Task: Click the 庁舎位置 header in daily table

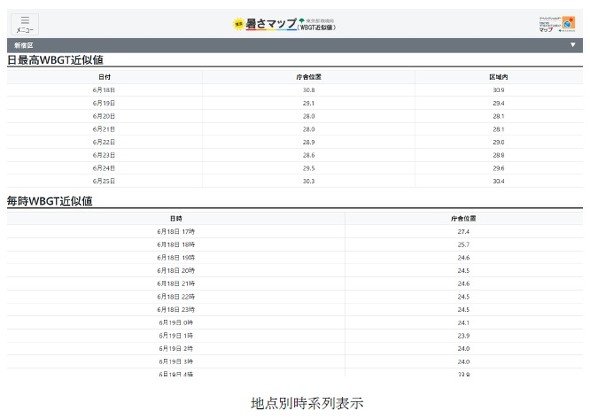Action: click(309, 77)
